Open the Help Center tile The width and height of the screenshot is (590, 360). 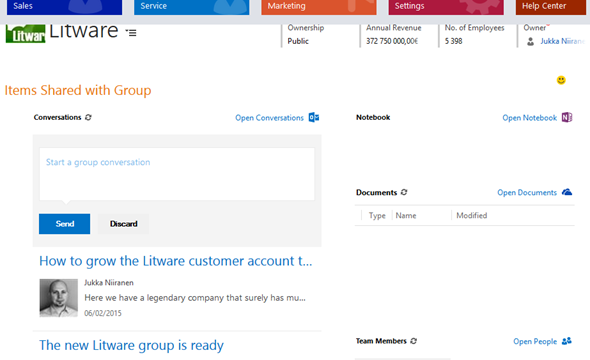(551, 7)
